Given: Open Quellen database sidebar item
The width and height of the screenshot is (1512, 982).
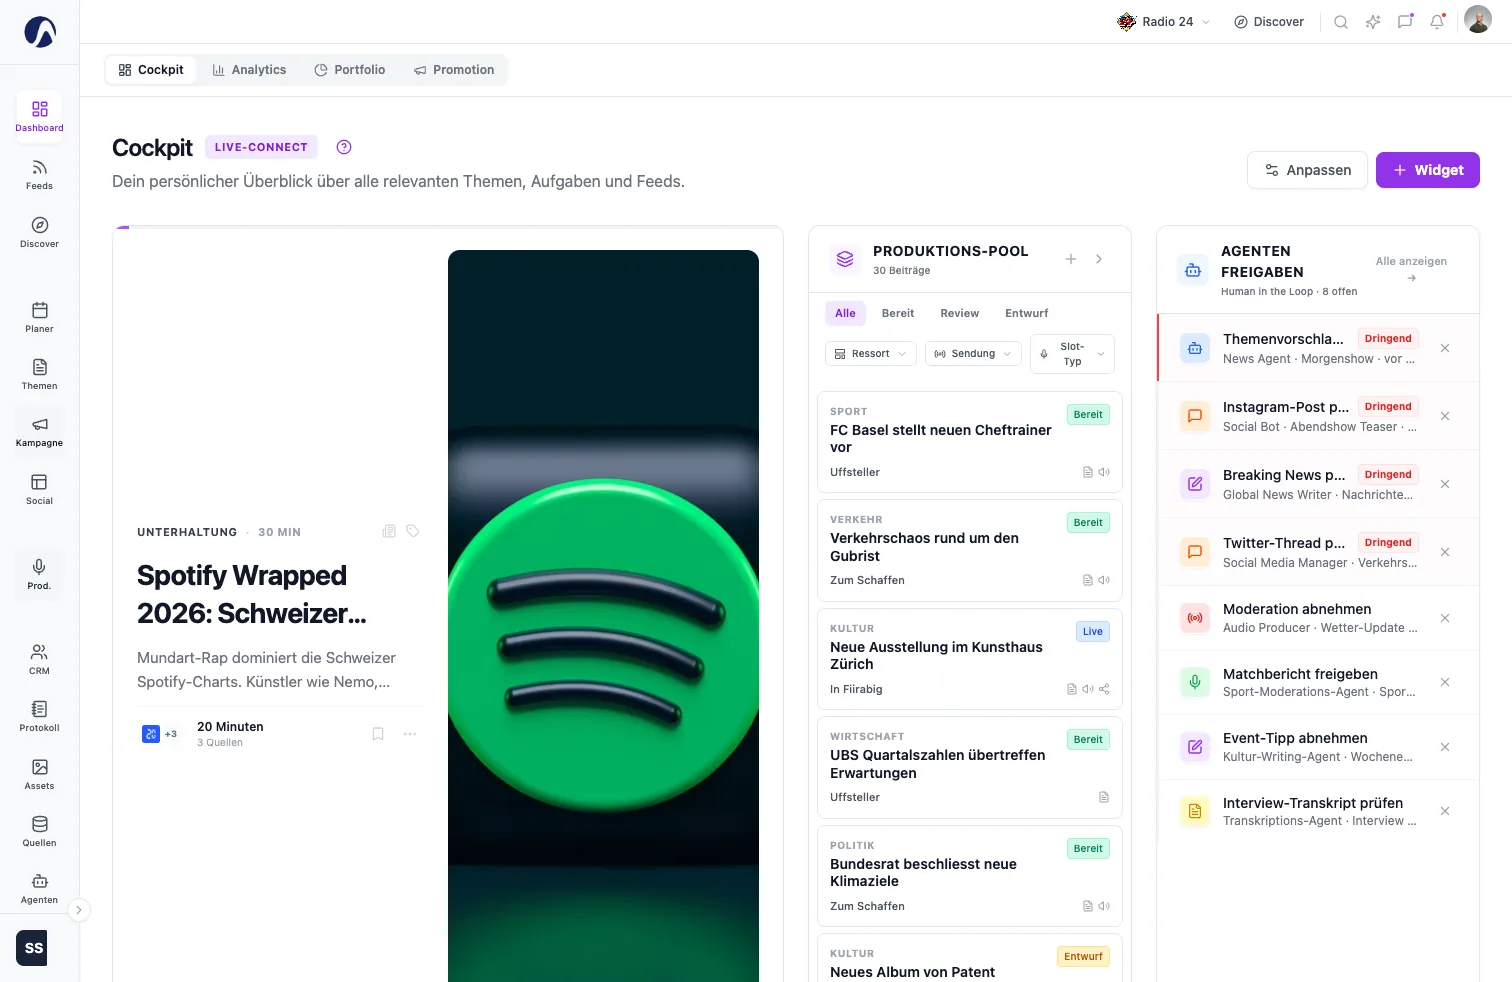Looking at the screenshot, I should click(x=40, y=831).
